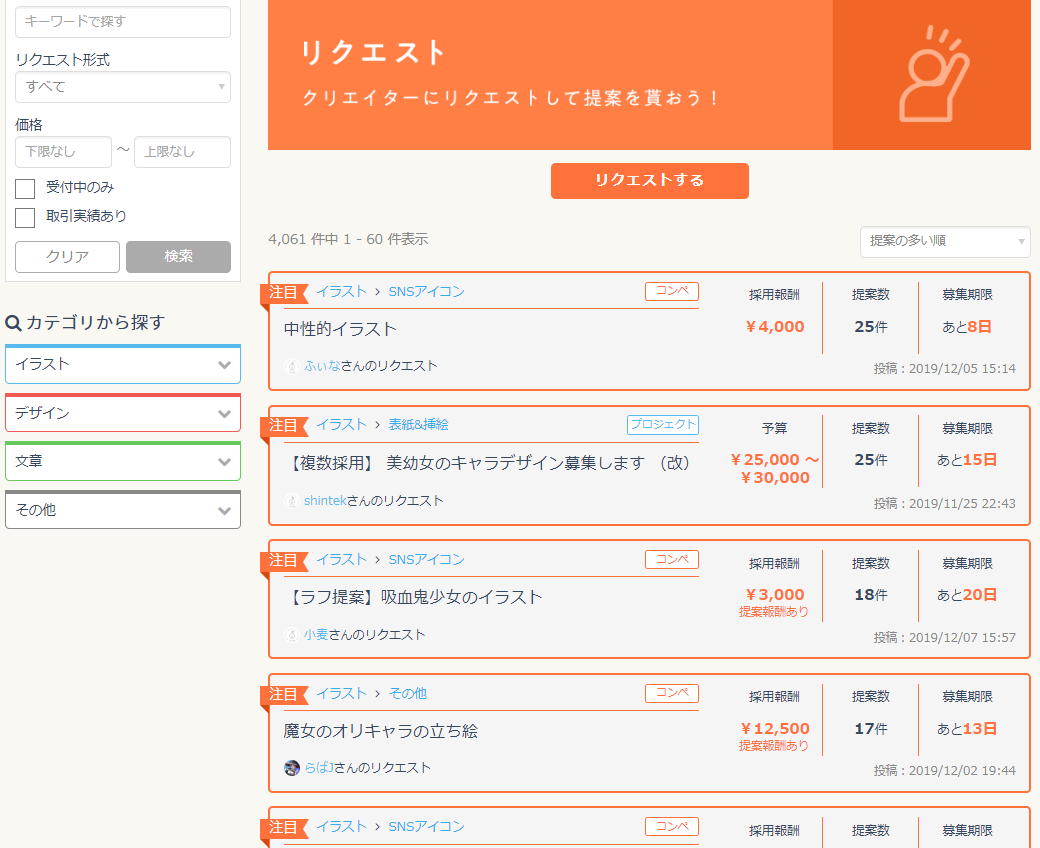Click ふいな's avatar icon
Viewport: 1040px width, 848px height.
(292, 366)
